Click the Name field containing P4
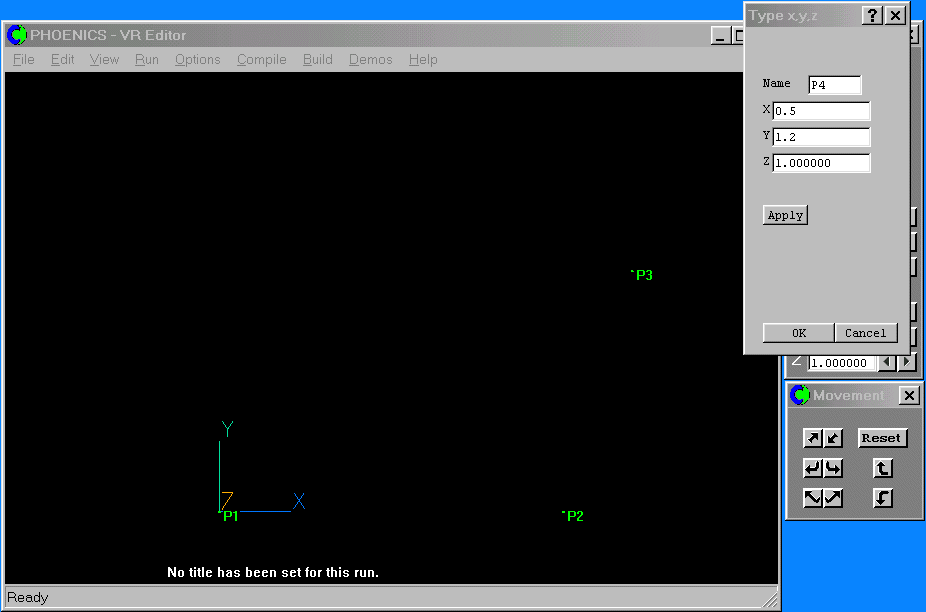The image size is (926, 612). pyautogui.click(x=834, y=85)
